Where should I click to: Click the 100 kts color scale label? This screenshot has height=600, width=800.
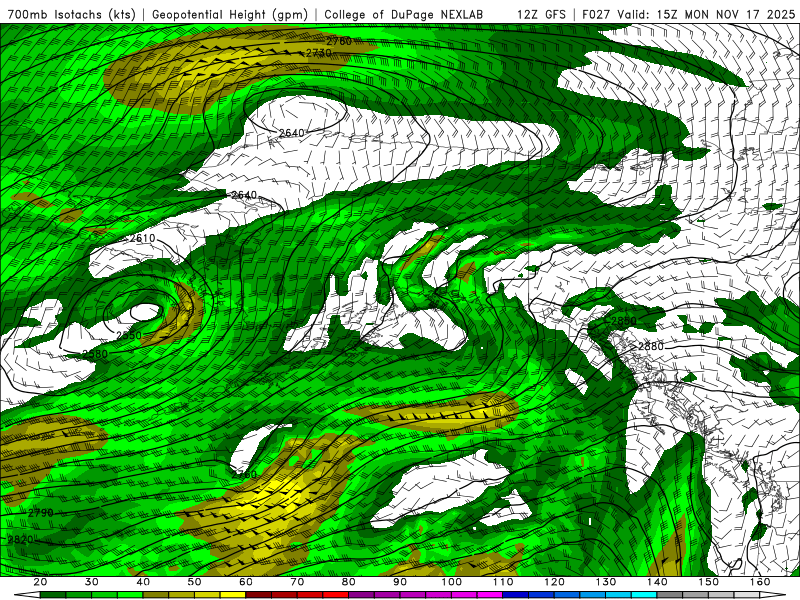452,582
